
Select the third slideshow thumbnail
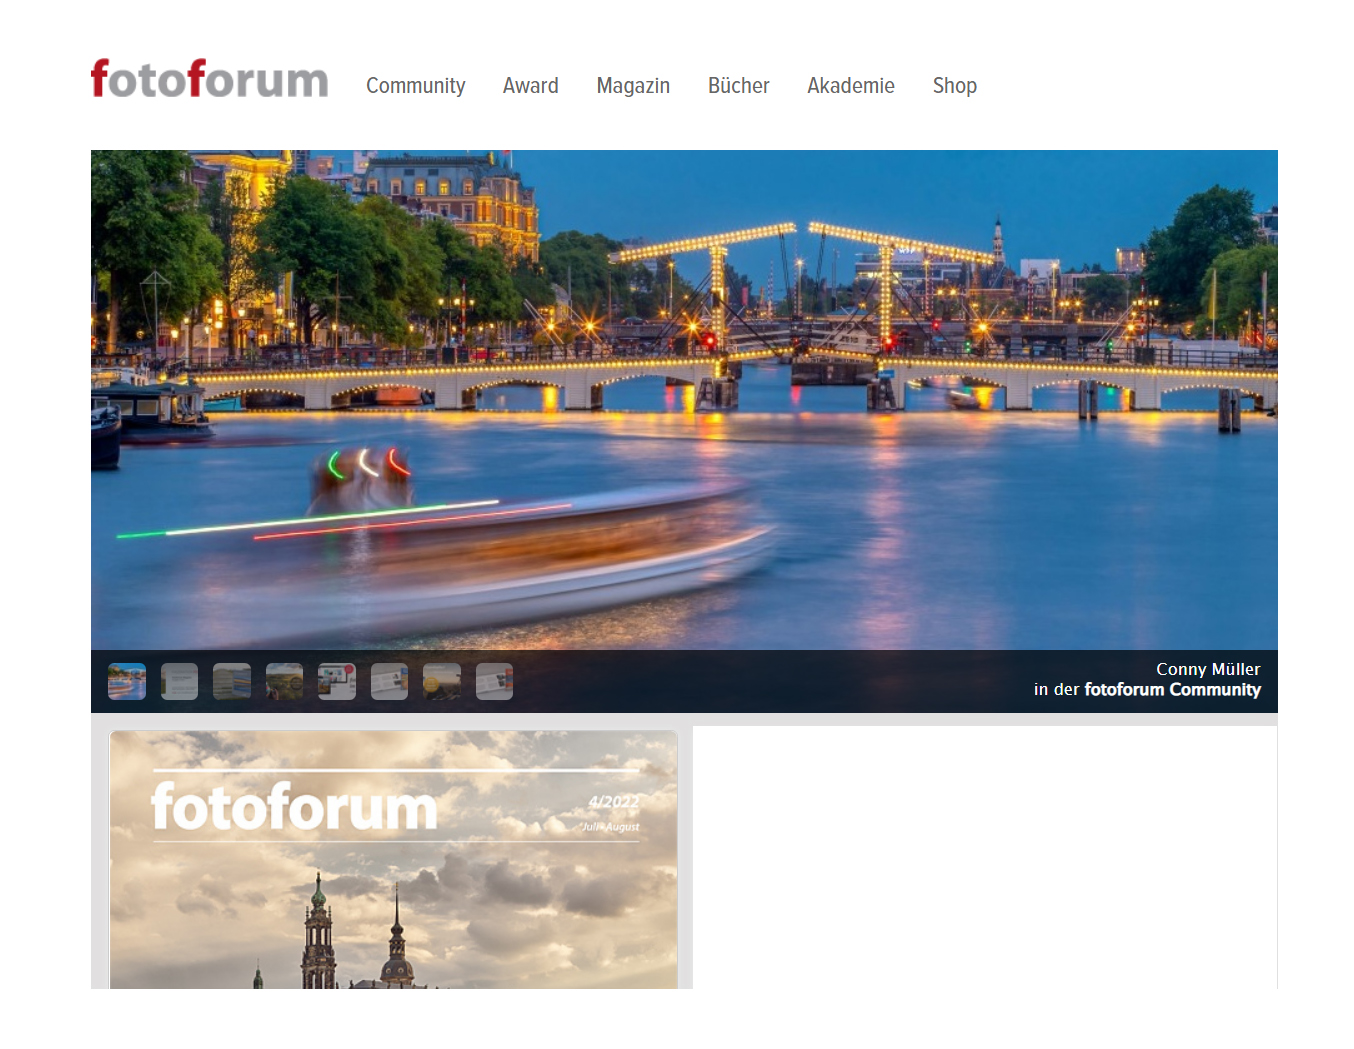click(x=232, y=682)
